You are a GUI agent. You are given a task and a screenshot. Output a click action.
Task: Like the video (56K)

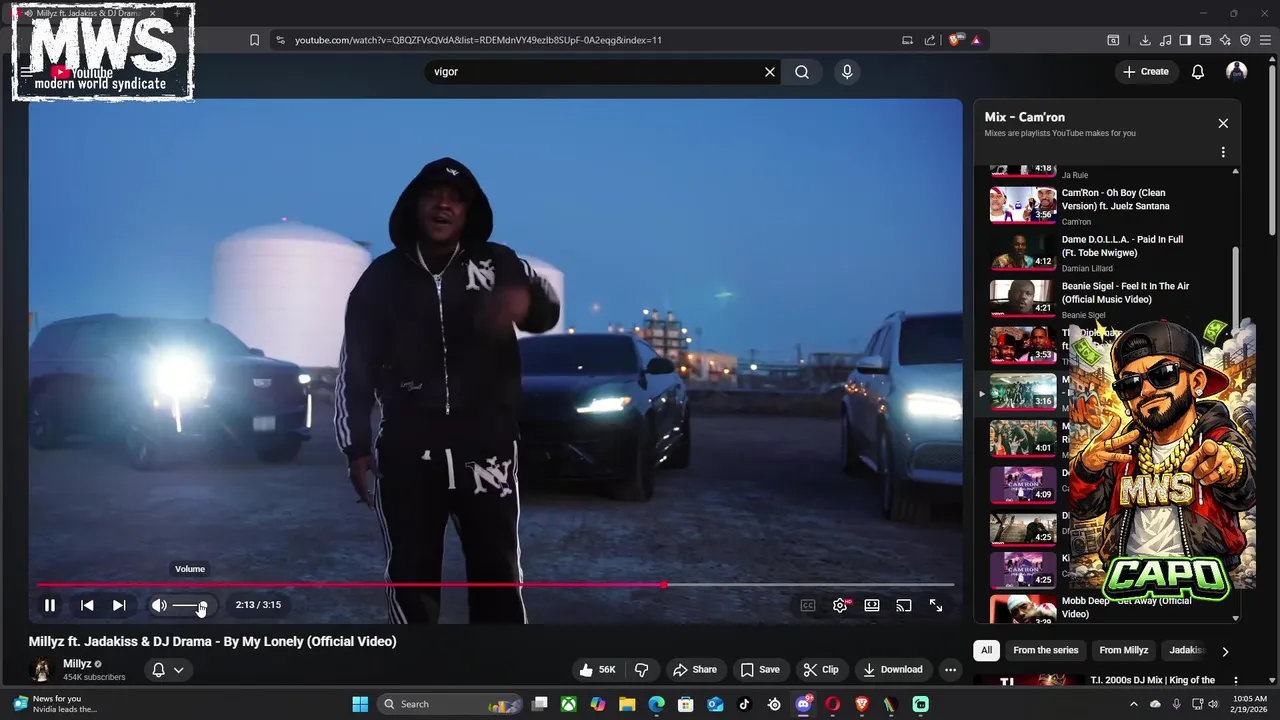click(598, 670)
